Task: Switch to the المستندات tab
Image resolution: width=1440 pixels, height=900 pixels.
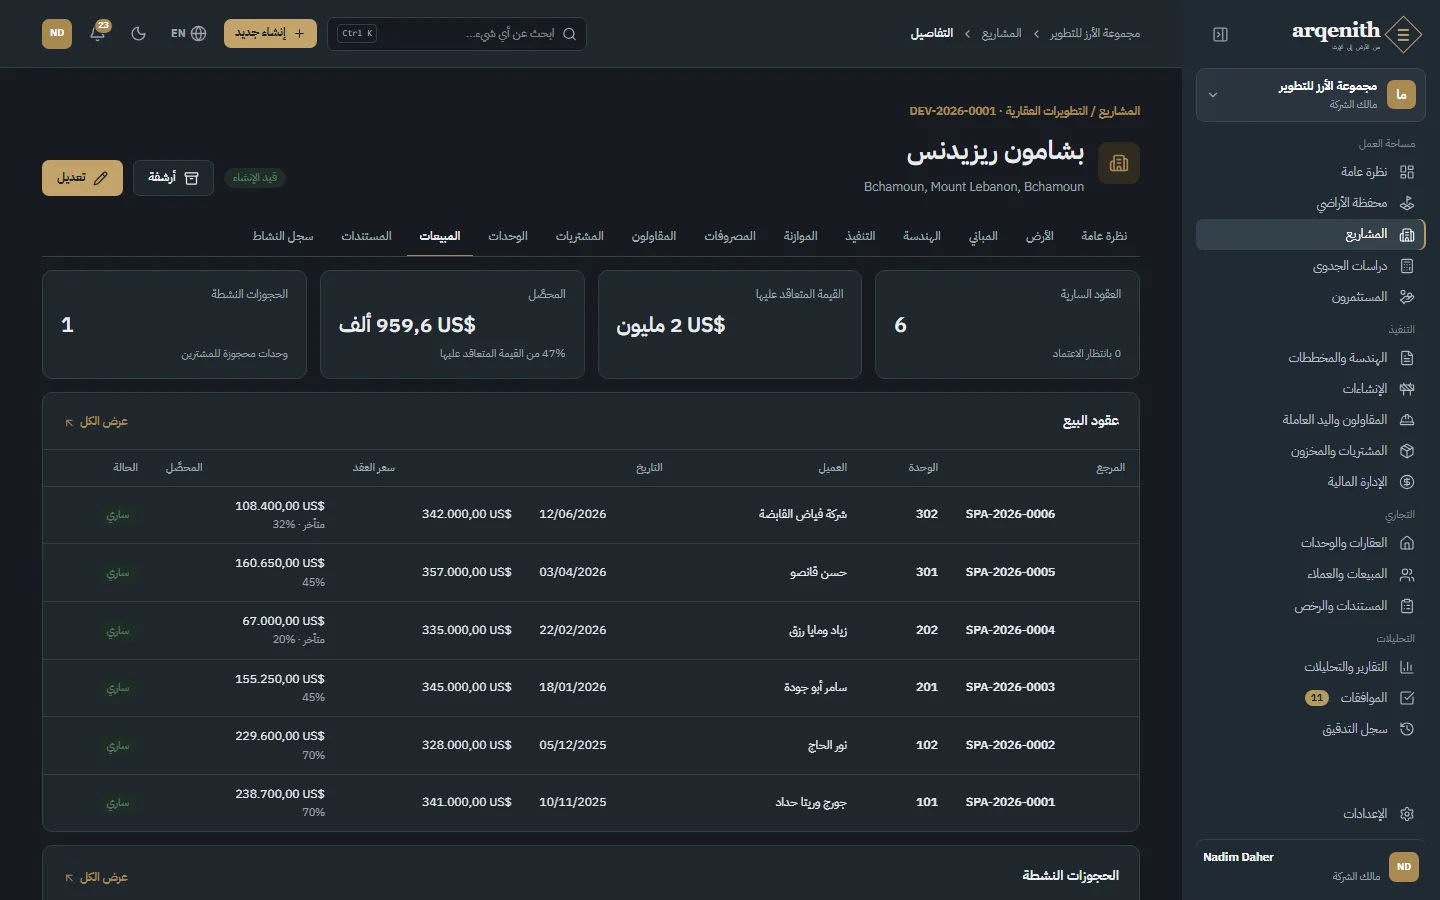Action: (x=366, y=236)
